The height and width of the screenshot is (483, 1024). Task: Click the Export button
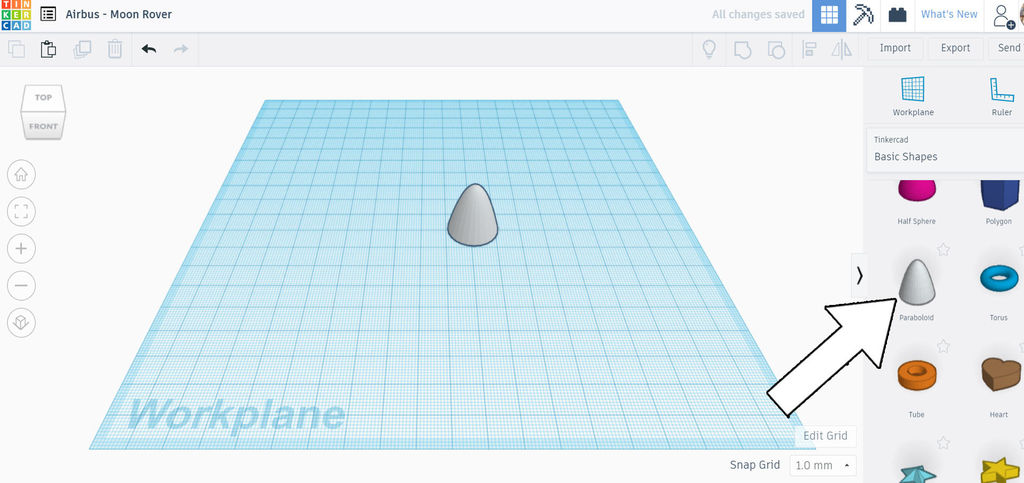click(x=955, y=48)
